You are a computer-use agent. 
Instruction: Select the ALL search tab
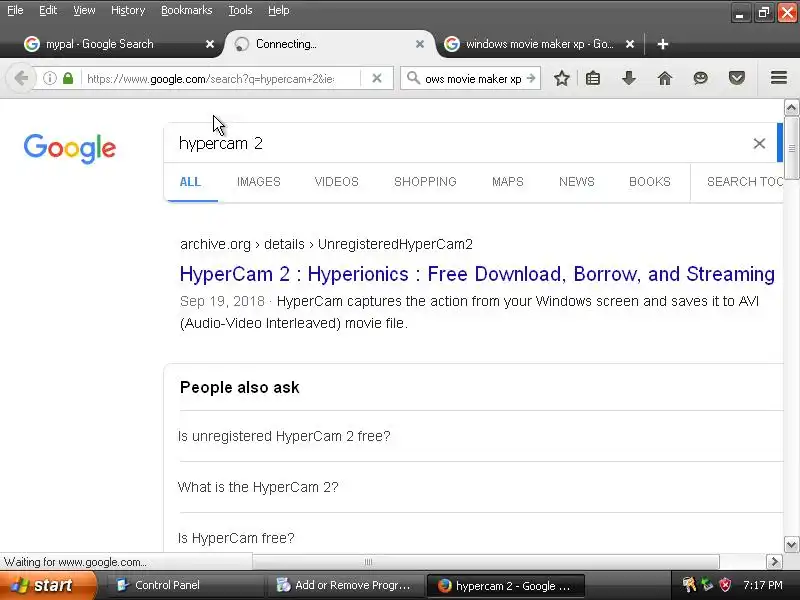tap(190, 182)
